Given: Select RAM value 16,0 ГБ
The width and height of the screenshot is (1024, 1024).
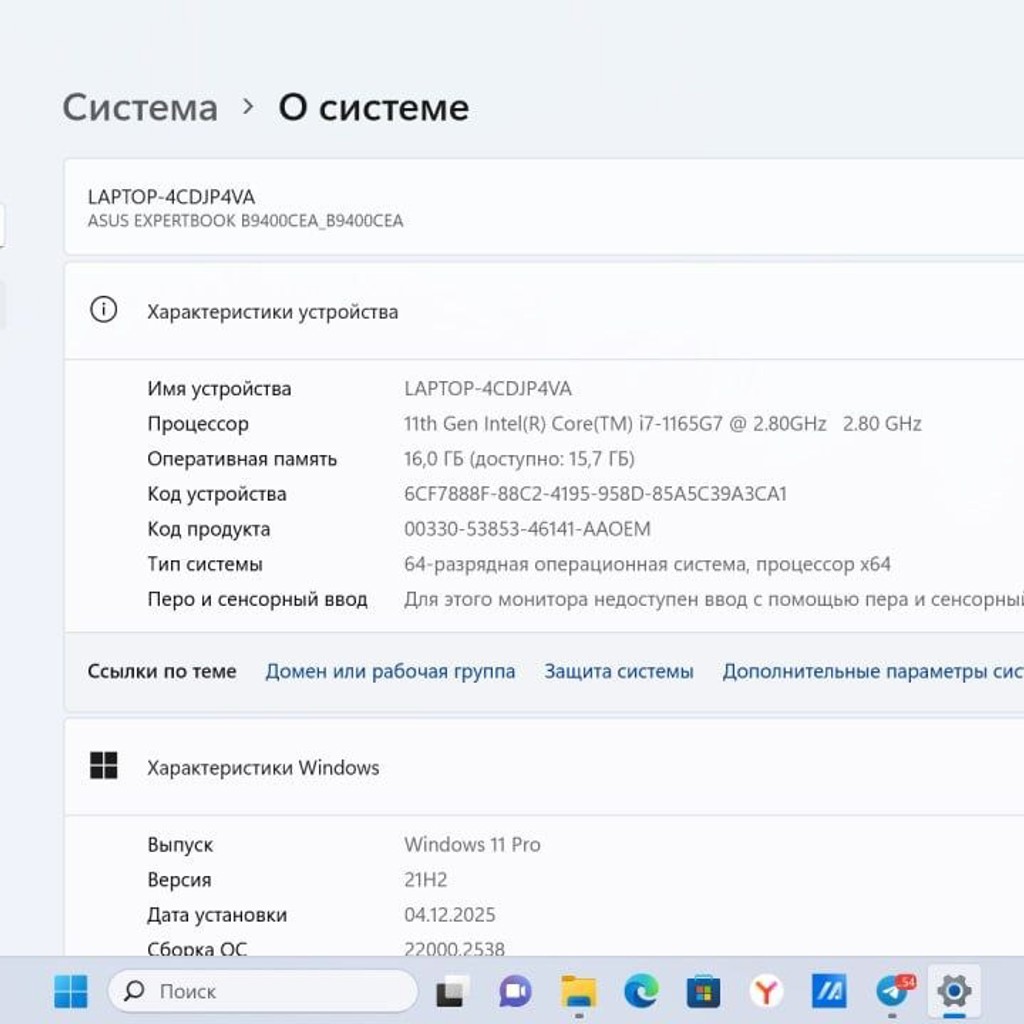Looking at the screenshot, I should pos(519,459).
